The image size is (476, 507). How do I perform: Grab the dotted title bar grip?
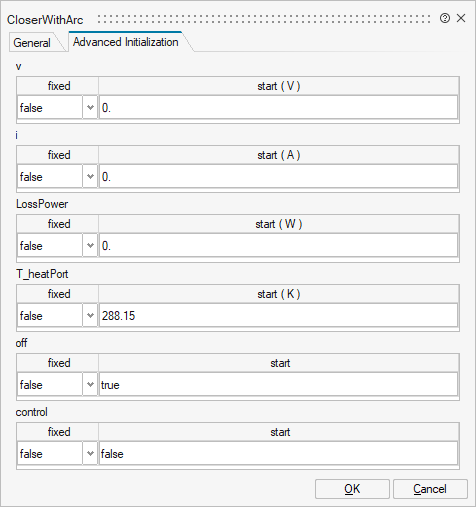point(264,19)
